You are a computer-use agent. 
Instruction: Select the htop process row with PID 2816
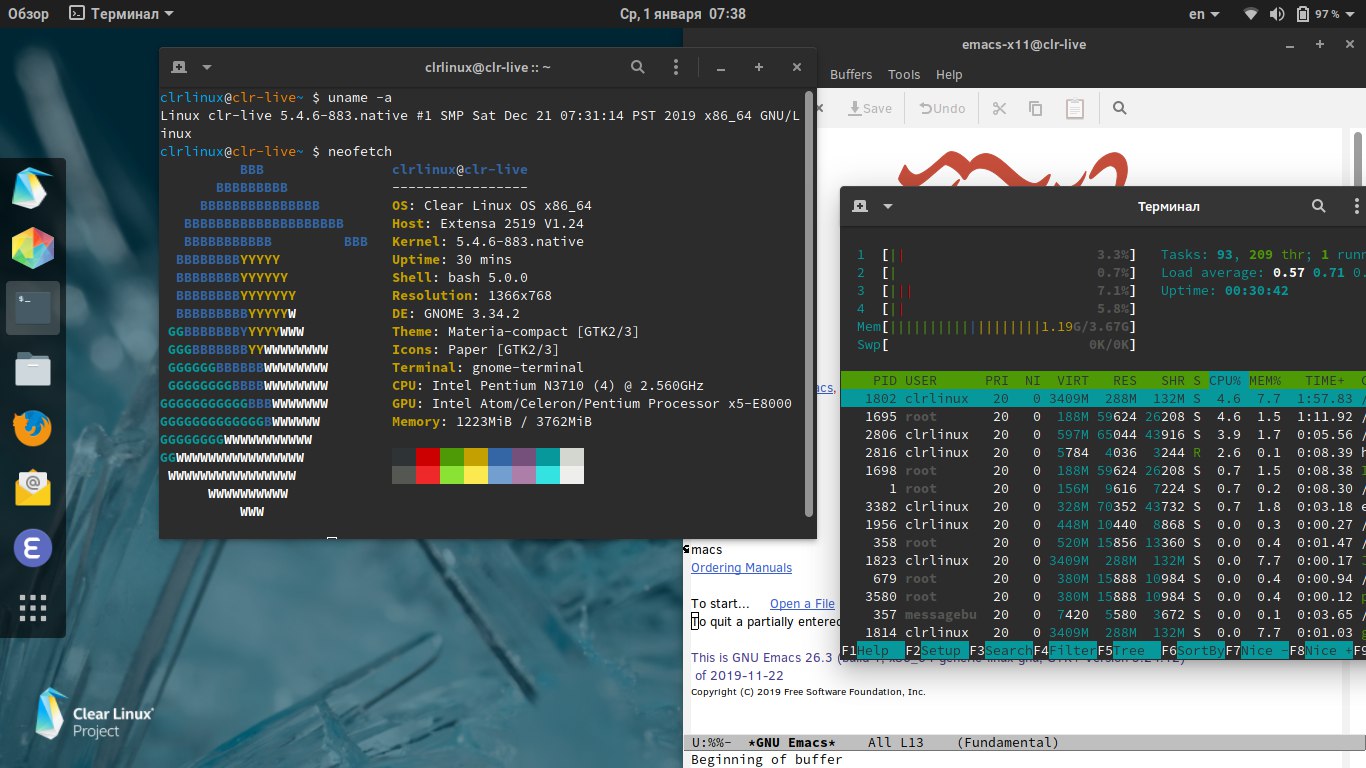pos(1103,453)
